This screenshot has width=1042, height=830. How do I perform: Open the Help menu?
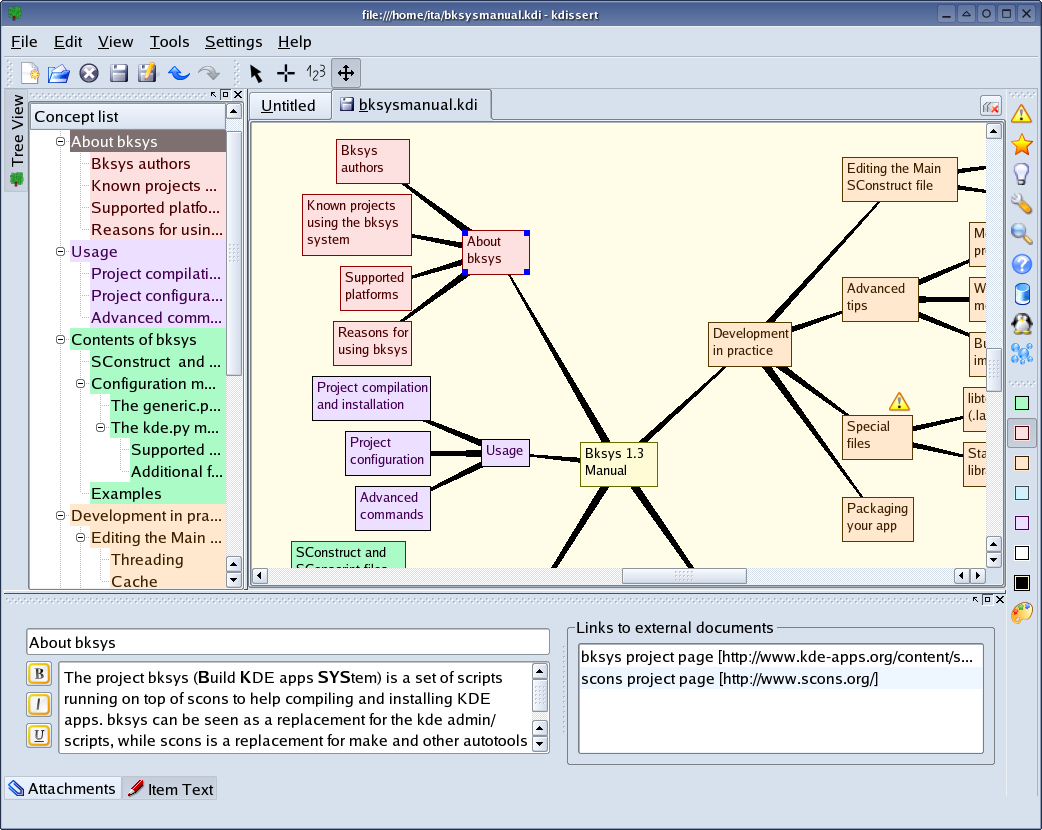(294, 42)
